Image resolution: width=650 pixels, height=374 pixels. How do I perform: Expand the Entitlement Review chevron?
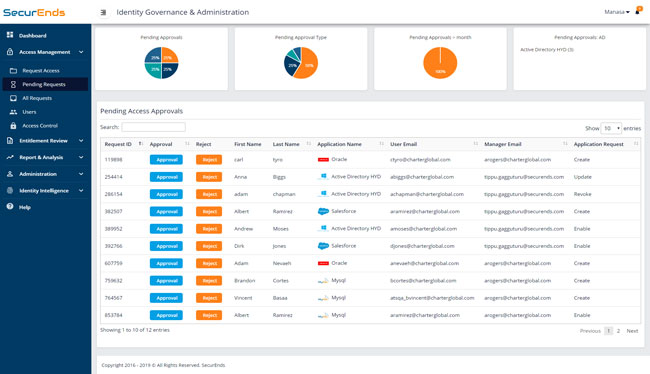click(x=81, y=141)
